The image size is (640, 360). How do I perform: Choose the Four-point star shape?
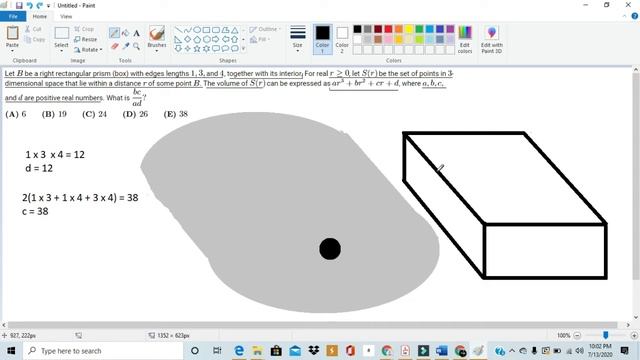[x=187, y=49]
